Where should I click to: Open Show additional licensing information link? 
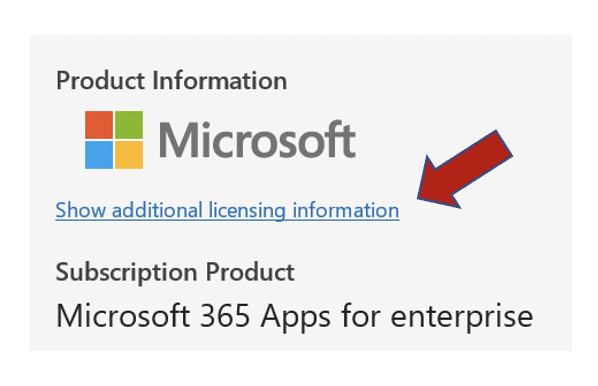pyautogui.click(x=227, y=211)
